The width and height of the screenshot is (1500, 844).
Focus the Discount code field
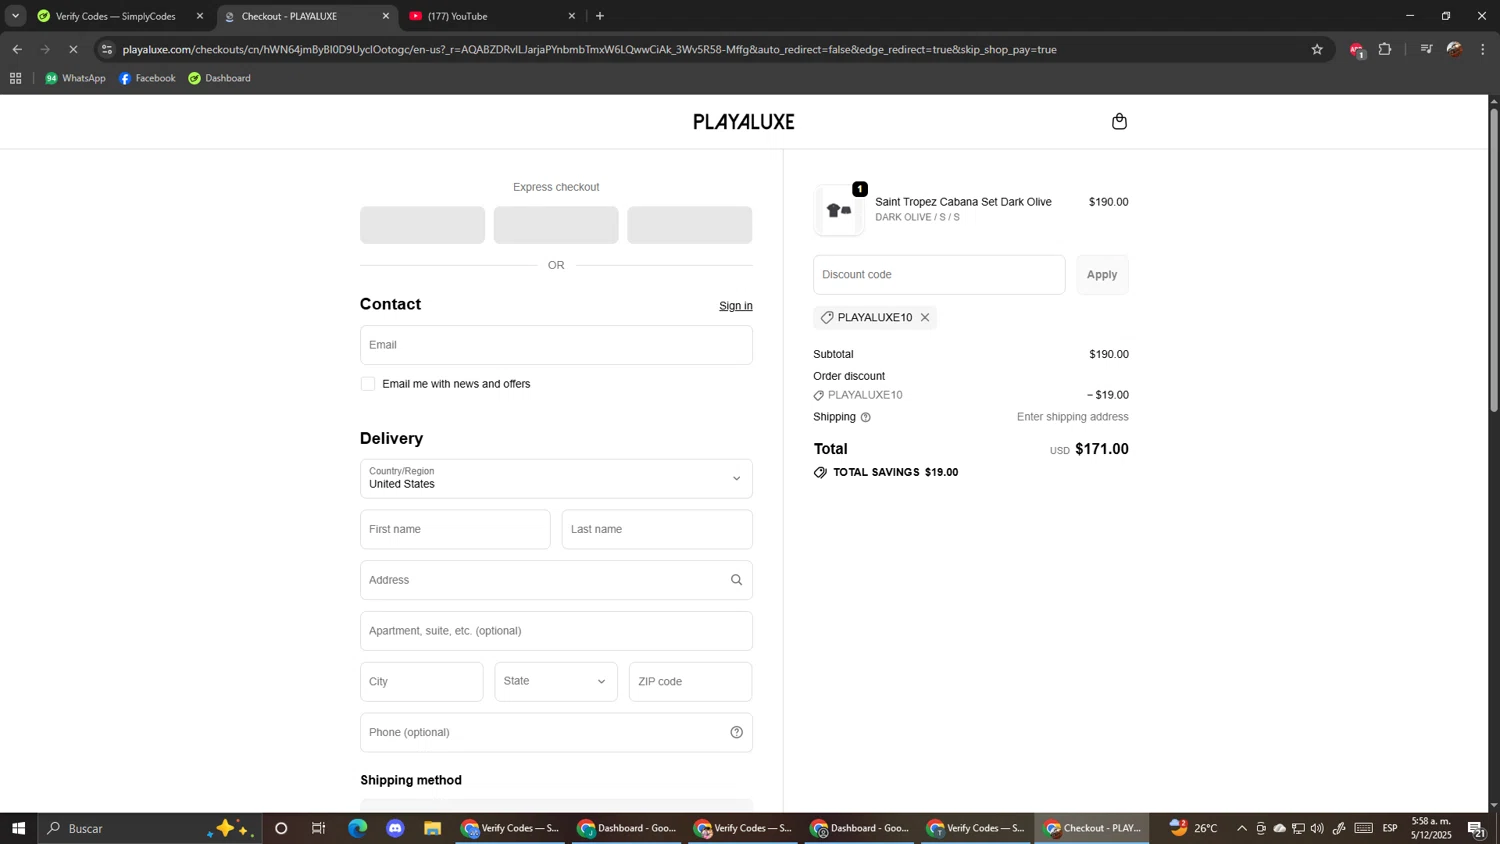click(x=939, y=275)
